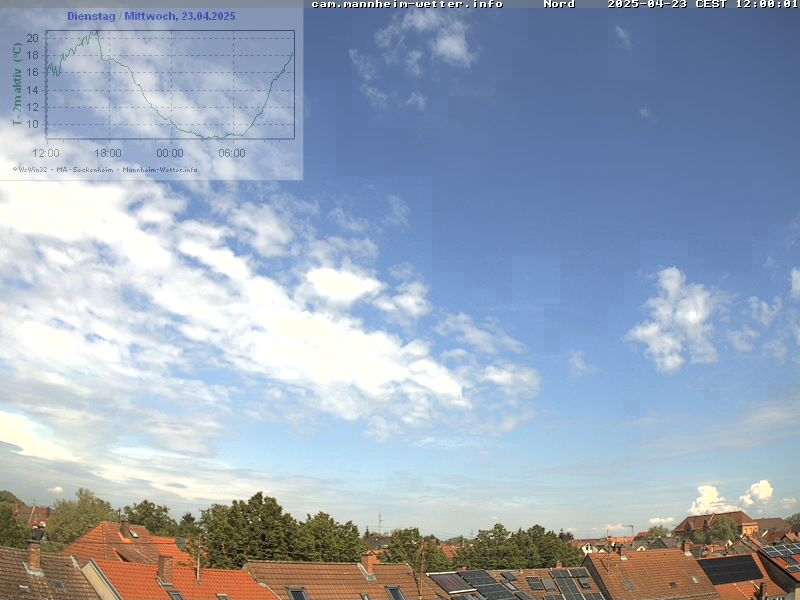Click the temperature curve peak near 20°C
The height and width of the screenshot is (600, 800).
tap(96, 32)
